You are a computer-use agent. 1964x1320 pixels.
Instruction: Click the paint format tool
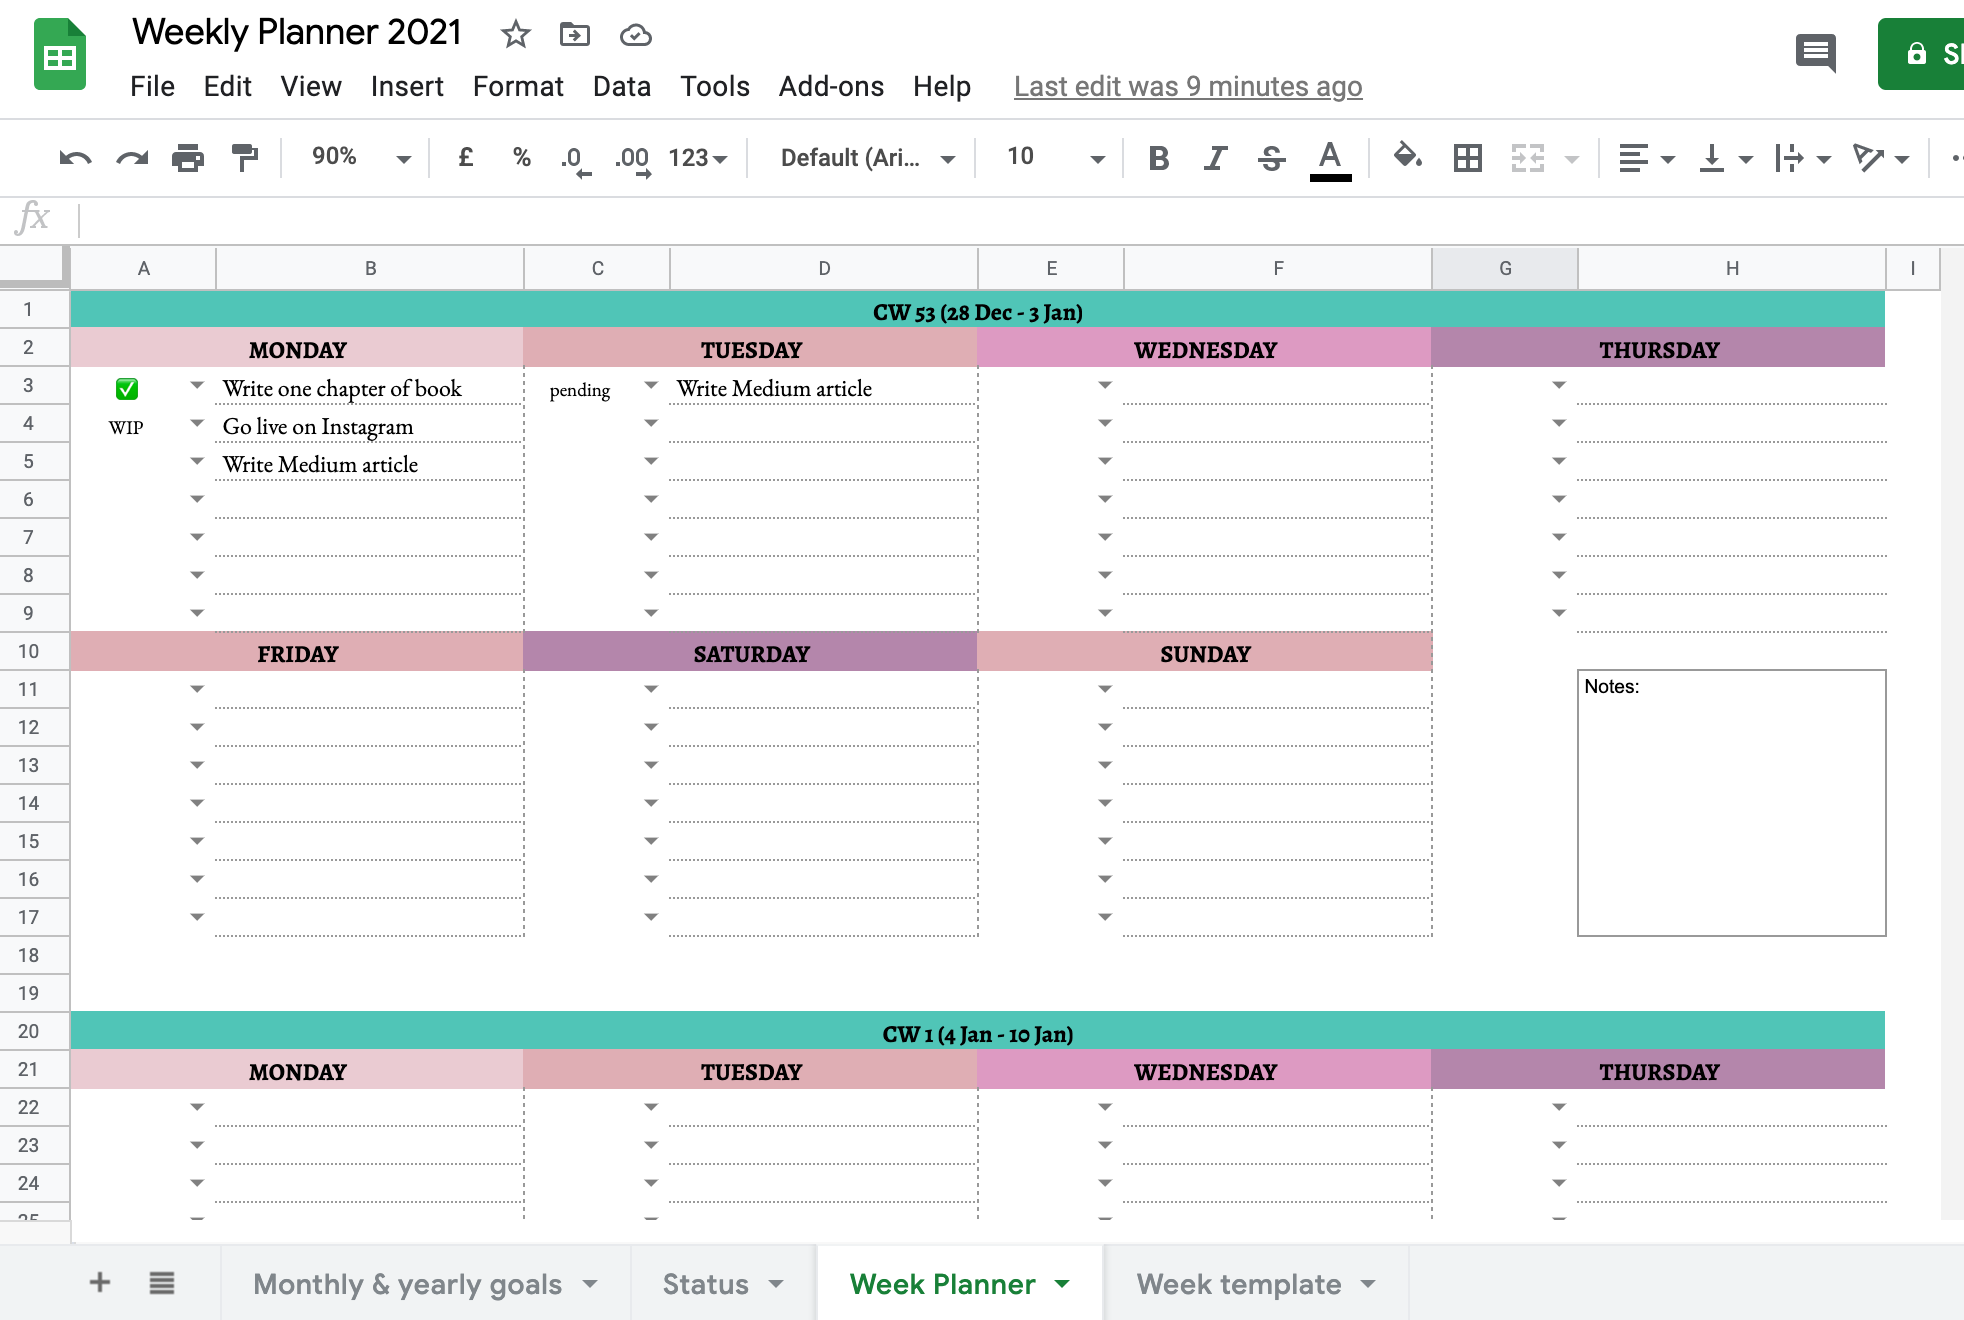point(245,157)
